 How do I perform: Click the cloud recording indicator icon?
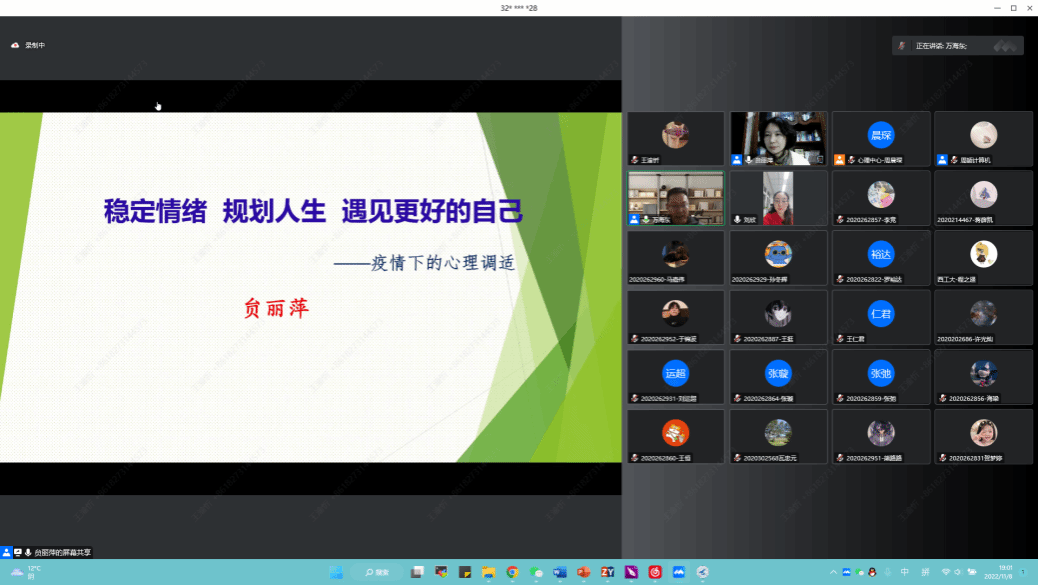tap(15, 45)
